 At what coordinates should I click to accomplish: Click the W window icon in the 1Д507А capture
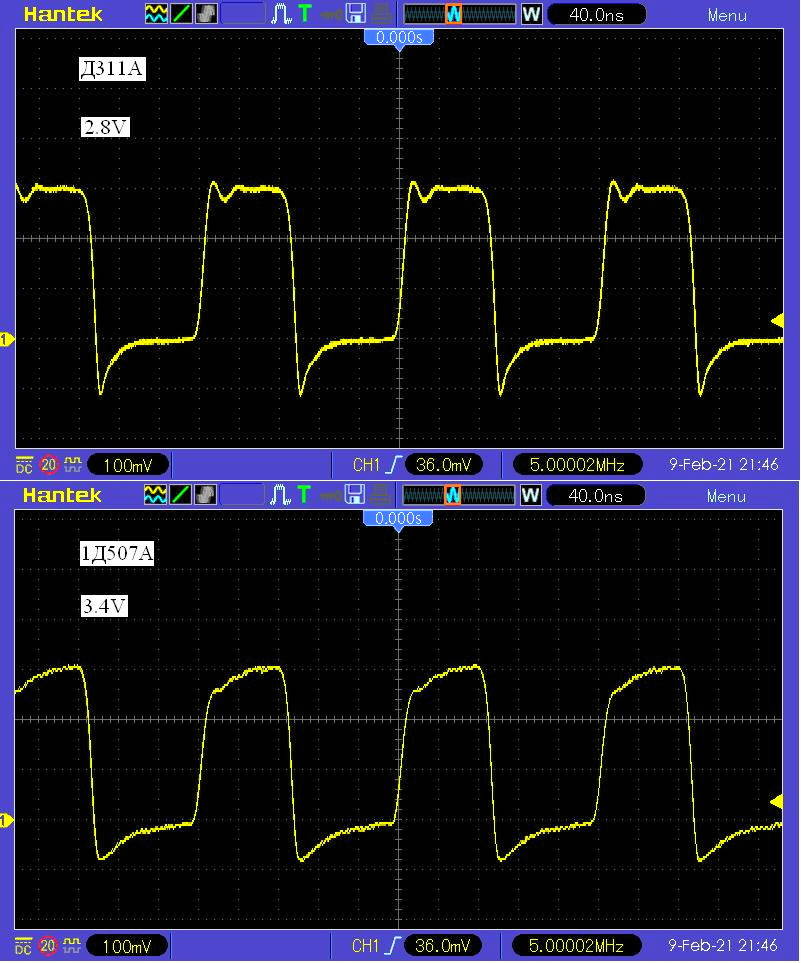coord(531,494)
